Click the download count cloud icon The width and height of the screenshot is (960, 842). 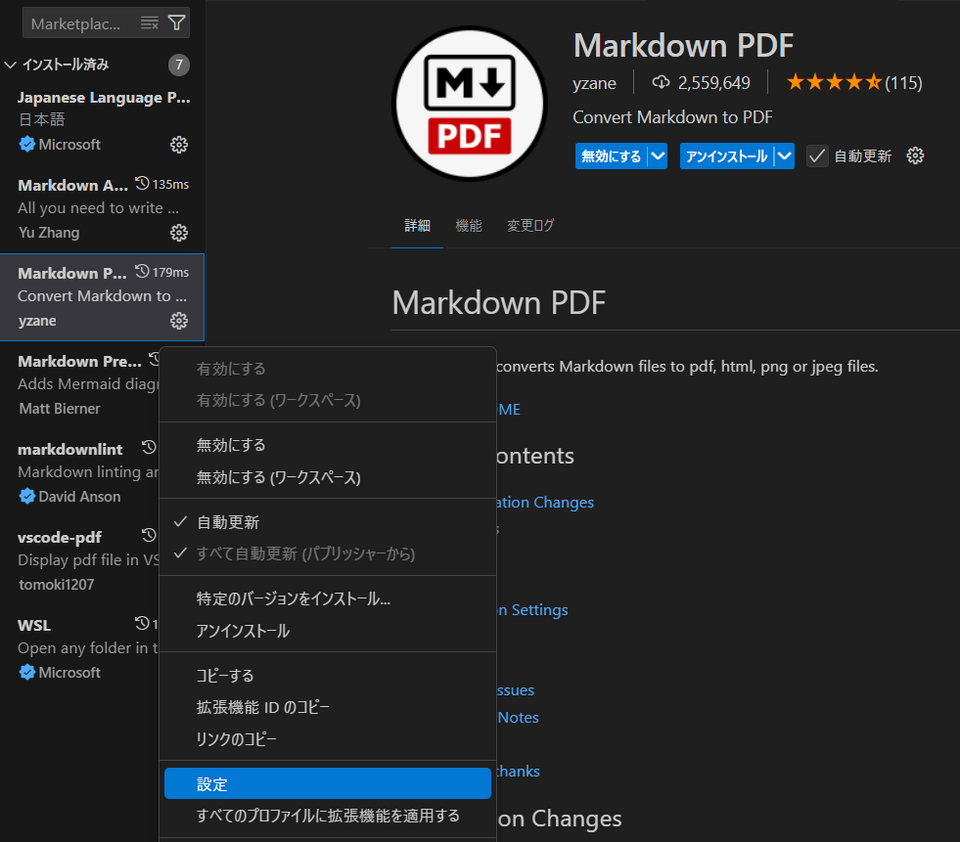661,82
